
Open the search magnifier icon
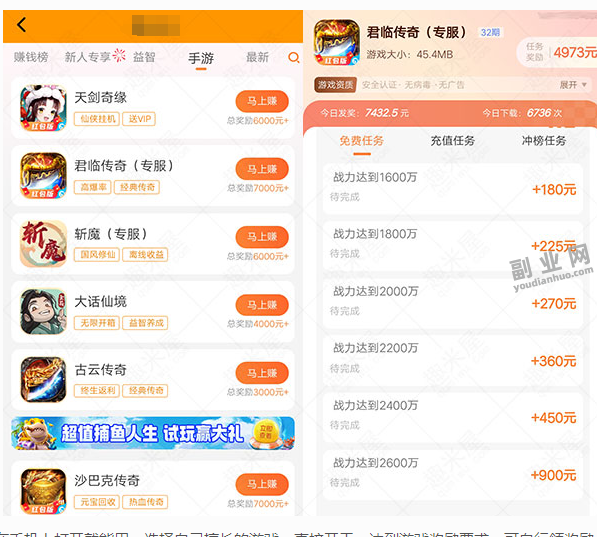point(294,58)
